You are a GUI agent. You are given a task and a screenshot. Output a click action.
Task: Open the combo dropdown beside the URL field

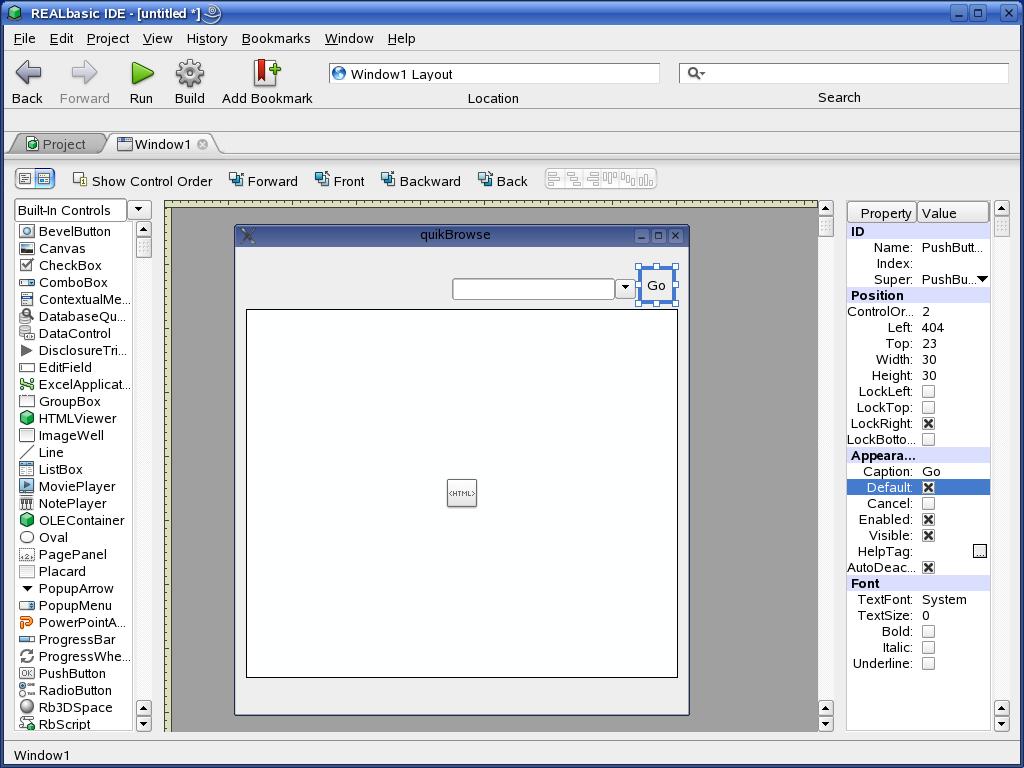[625, 287]
